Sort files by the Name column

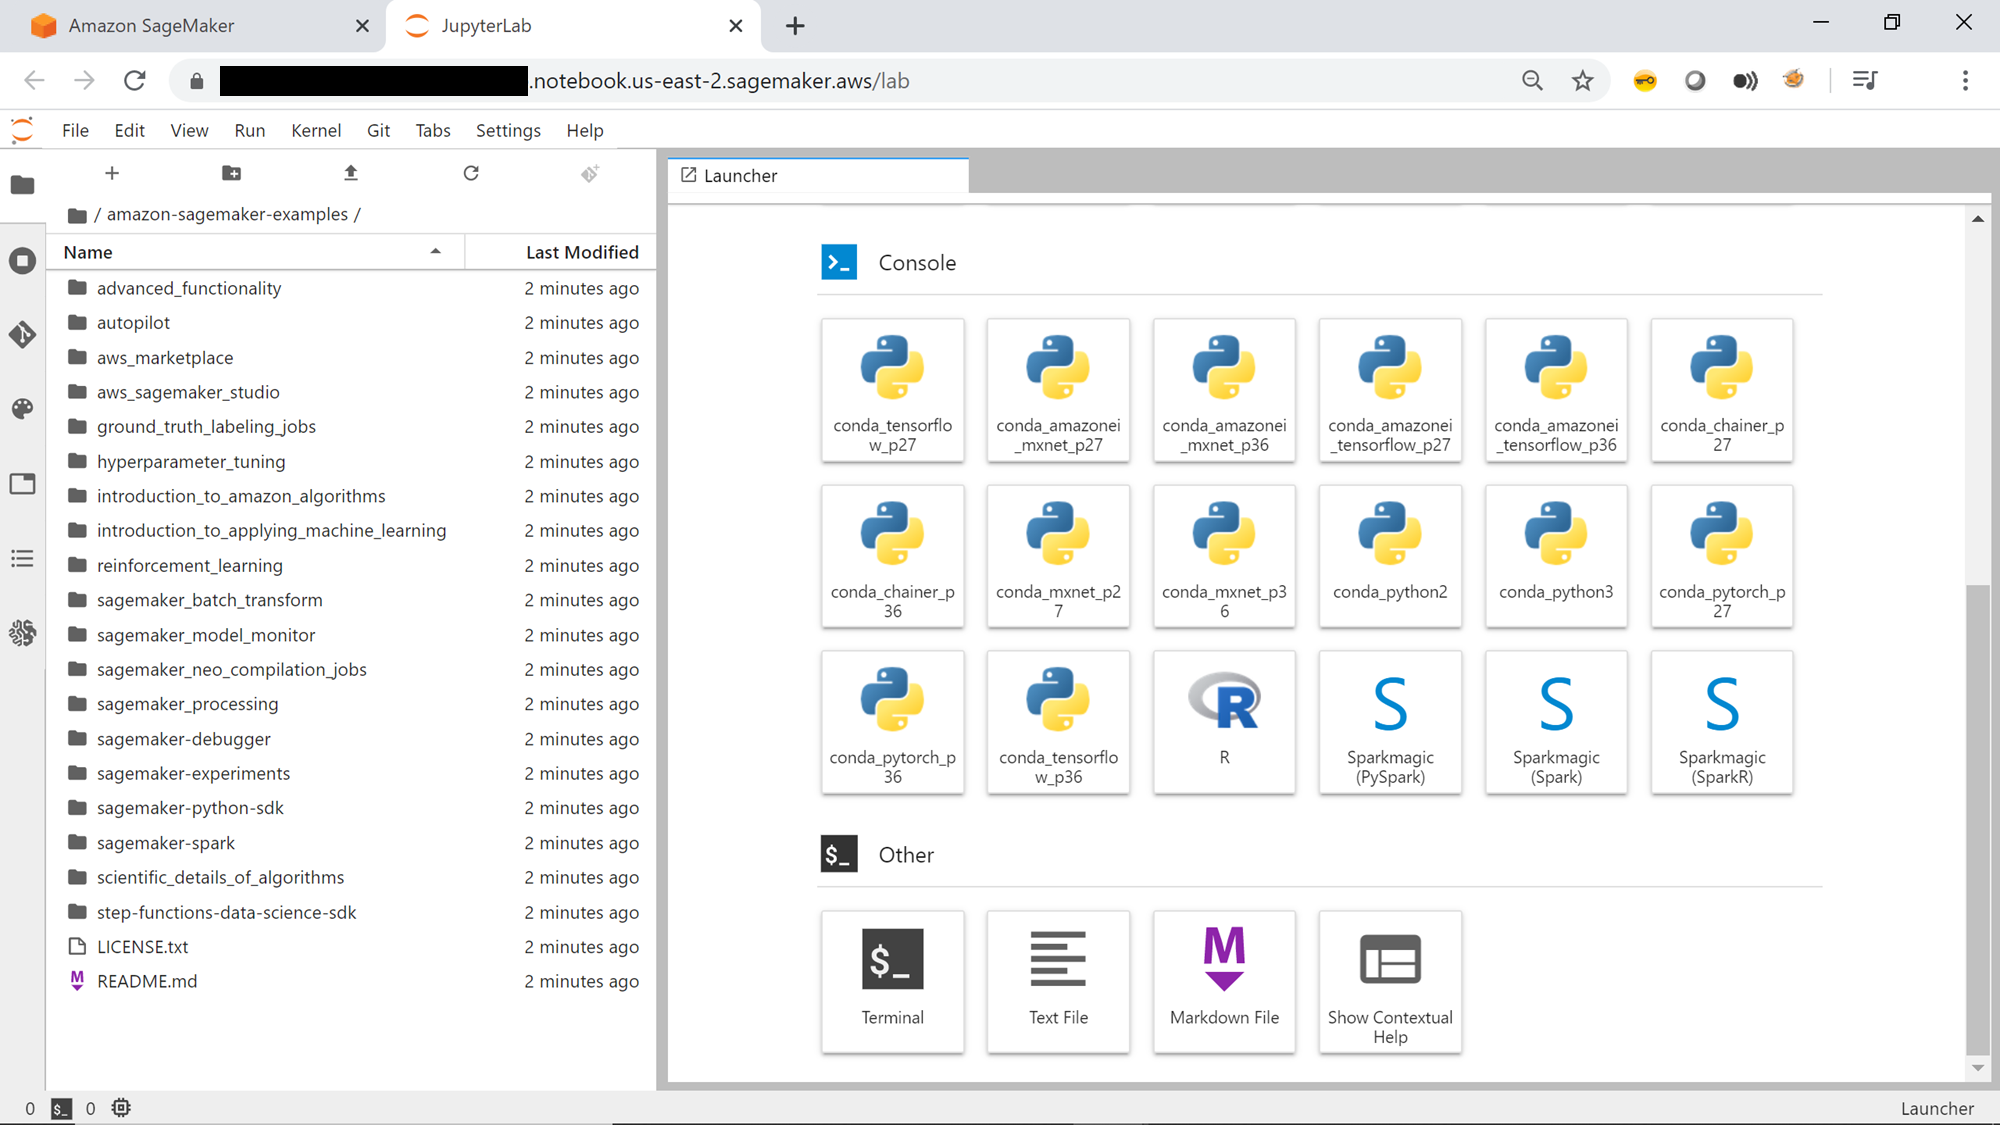[x=88, y=252]
